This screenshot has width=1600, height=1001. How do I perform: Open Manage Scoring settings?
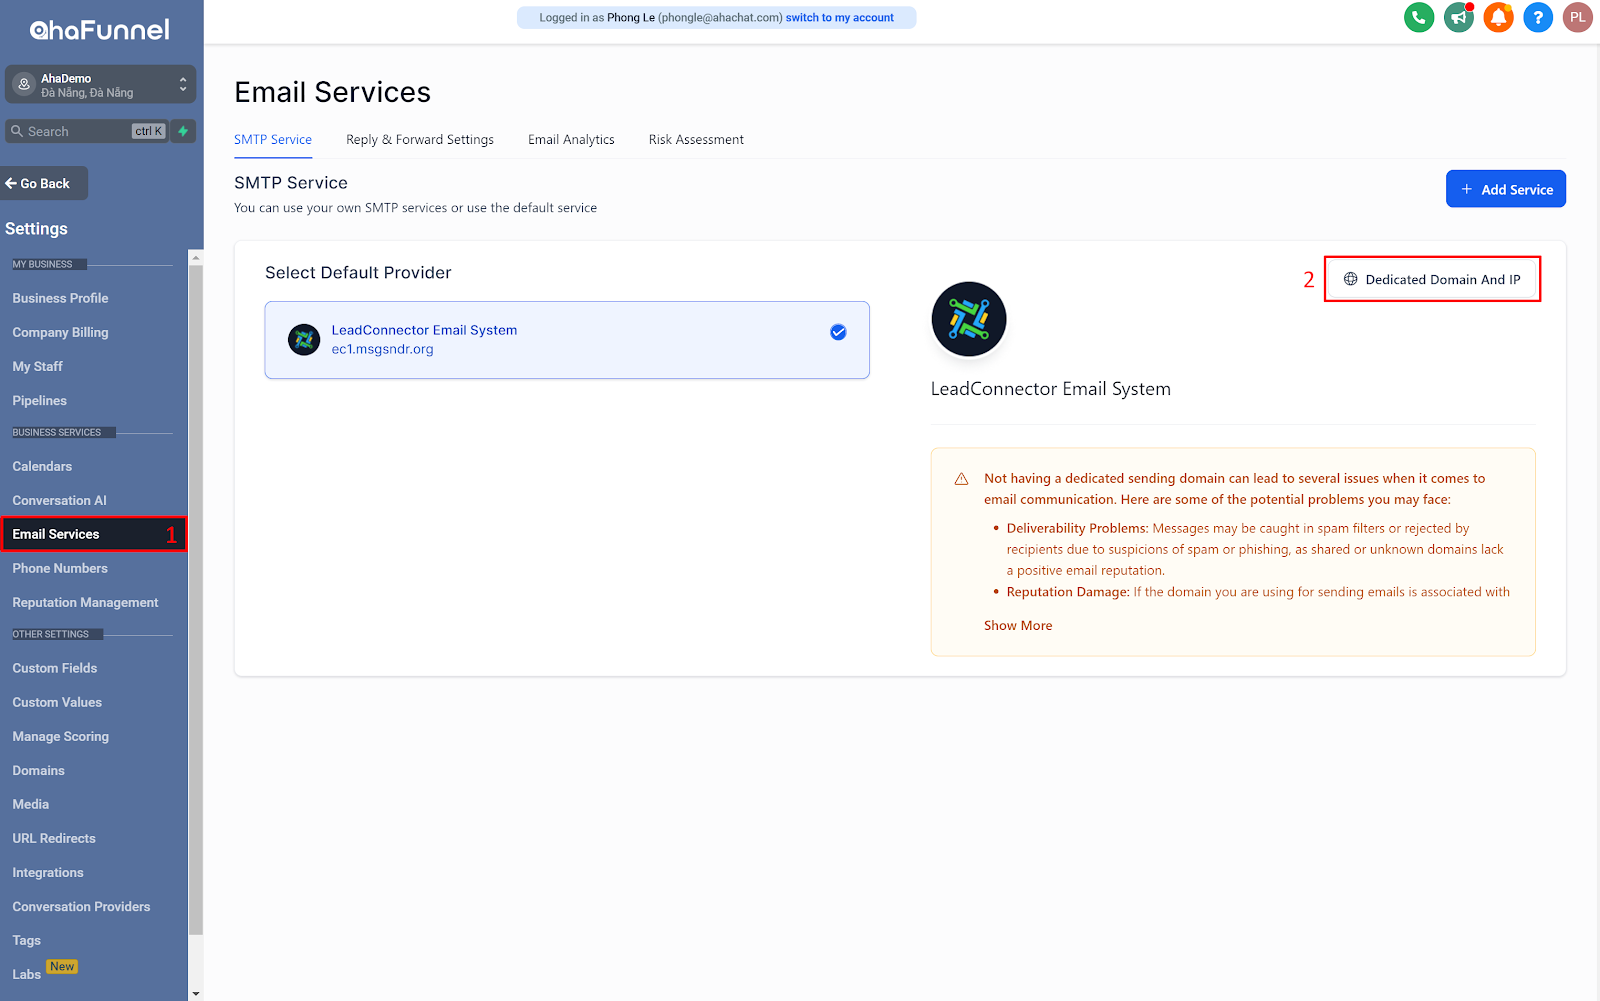coord(60,736)
